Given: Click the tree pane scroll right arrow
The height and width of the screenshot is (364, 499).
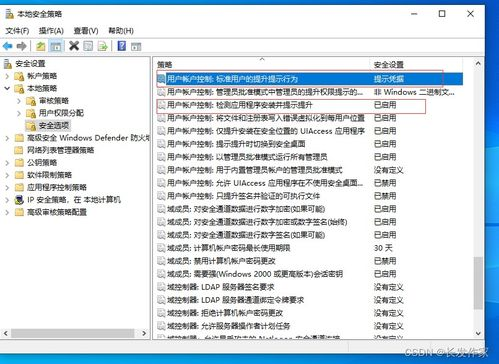Looking at the screenshot, I should click(x=144, y=333).
